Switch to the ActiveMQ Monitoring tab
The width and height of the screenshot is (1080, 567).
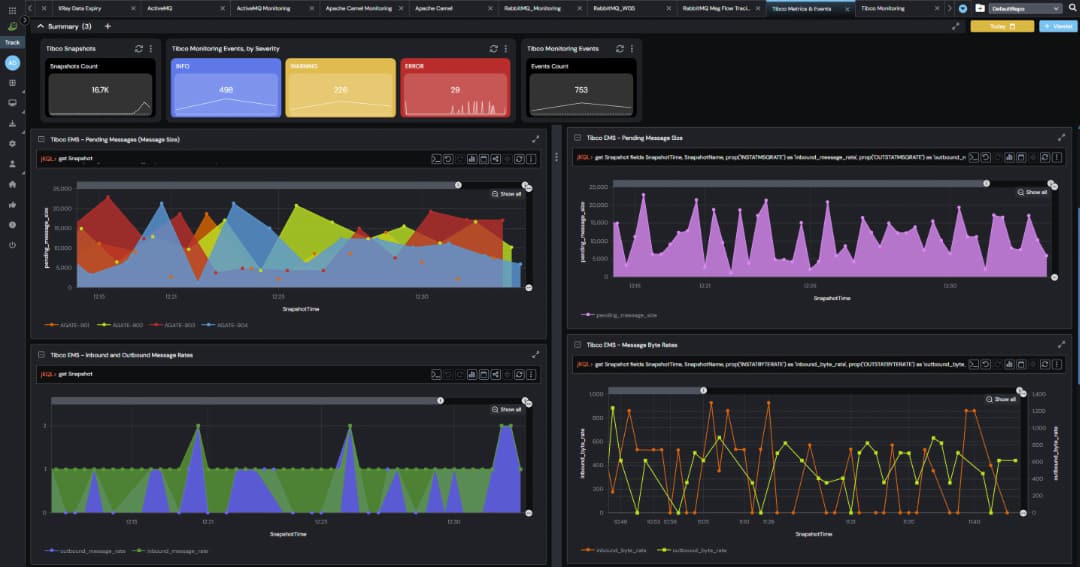(x=263, y=8)
